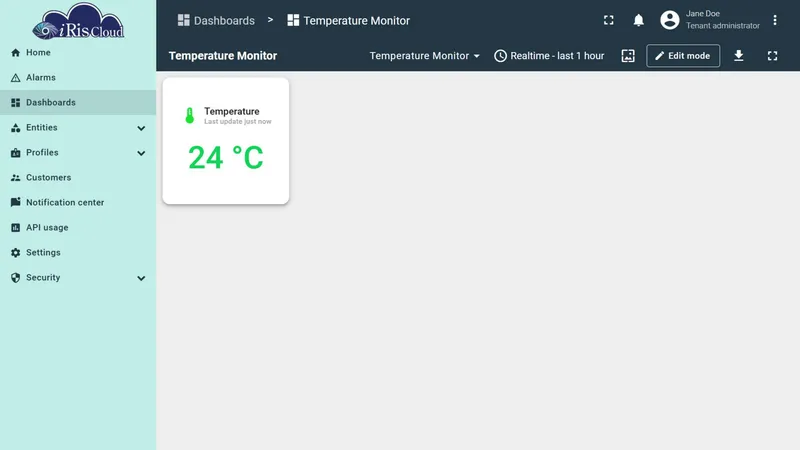Viewport: 800px width, 450px height.
Task: Click the 24 °C temperature value
Action: click(x=226, y=158)
